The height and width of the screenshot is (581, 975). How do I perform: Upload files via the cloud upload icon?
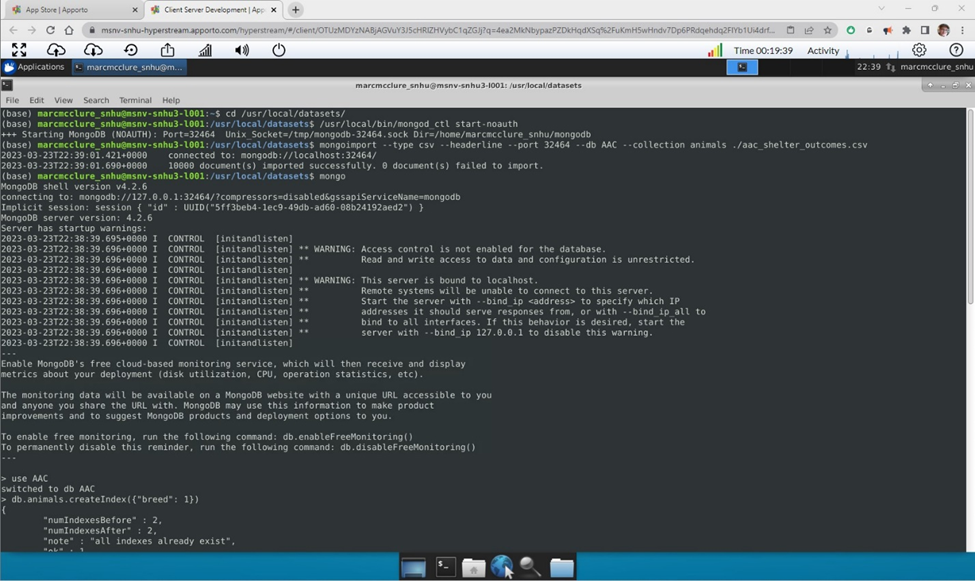click(55, 48)
